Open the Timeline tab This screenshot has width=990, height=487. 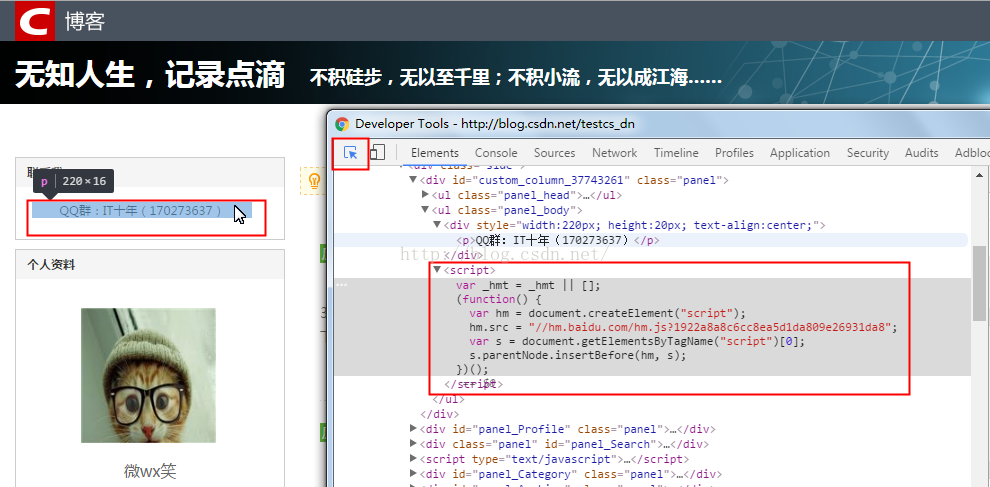click(x=676, y=153)
